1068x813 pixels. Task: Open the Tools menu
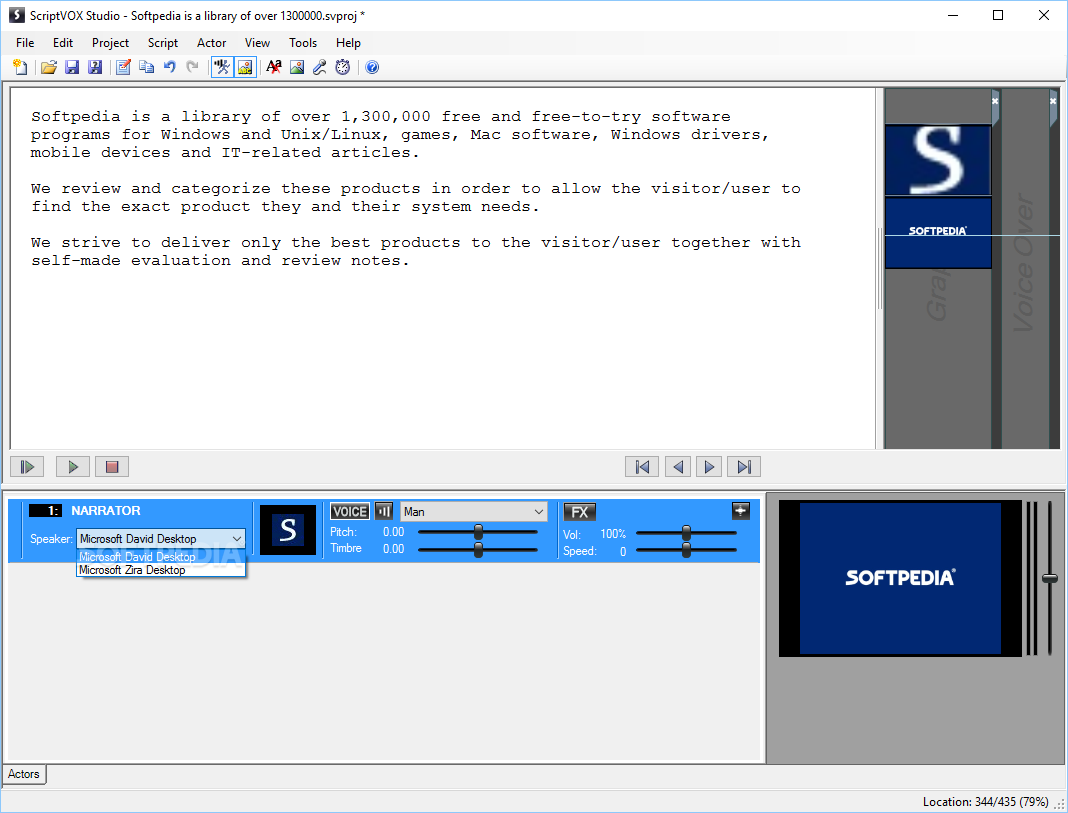pos(303,43)
